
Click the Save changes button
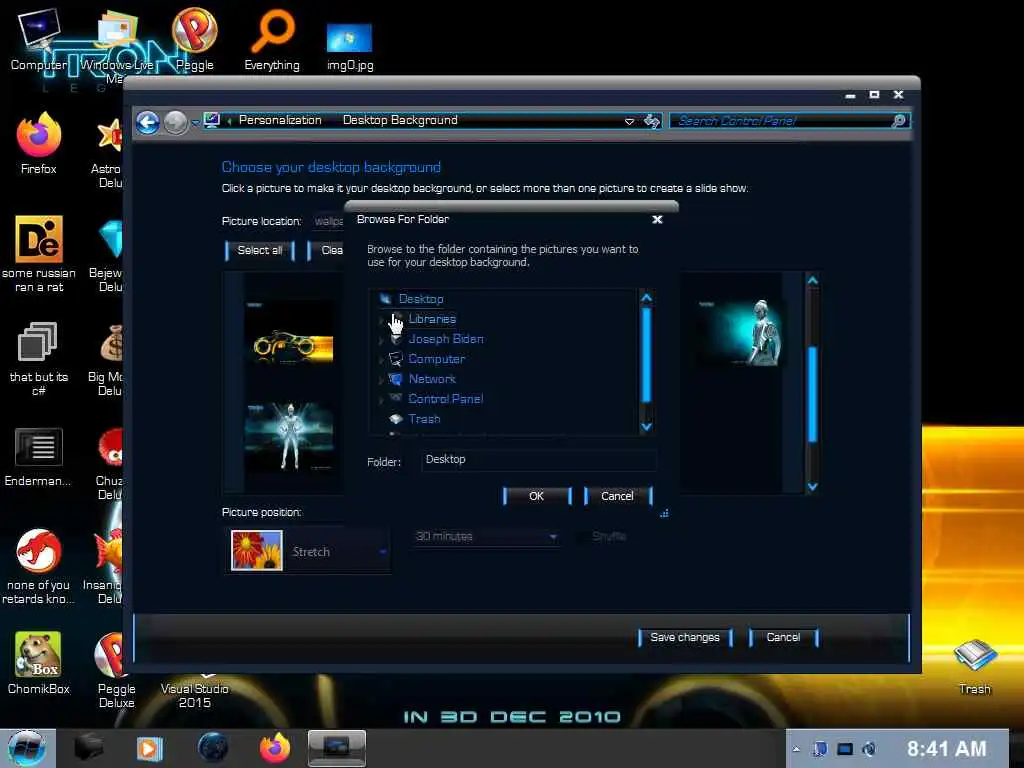tap(685, 637)
